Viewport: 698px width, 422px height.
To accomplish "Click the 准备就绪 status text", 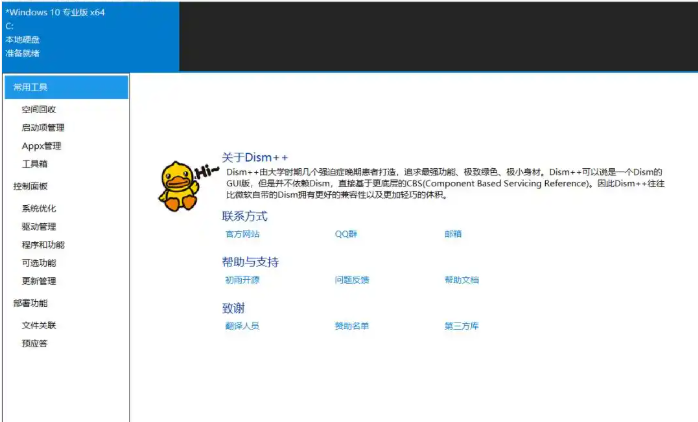I will tap(23, 53).
